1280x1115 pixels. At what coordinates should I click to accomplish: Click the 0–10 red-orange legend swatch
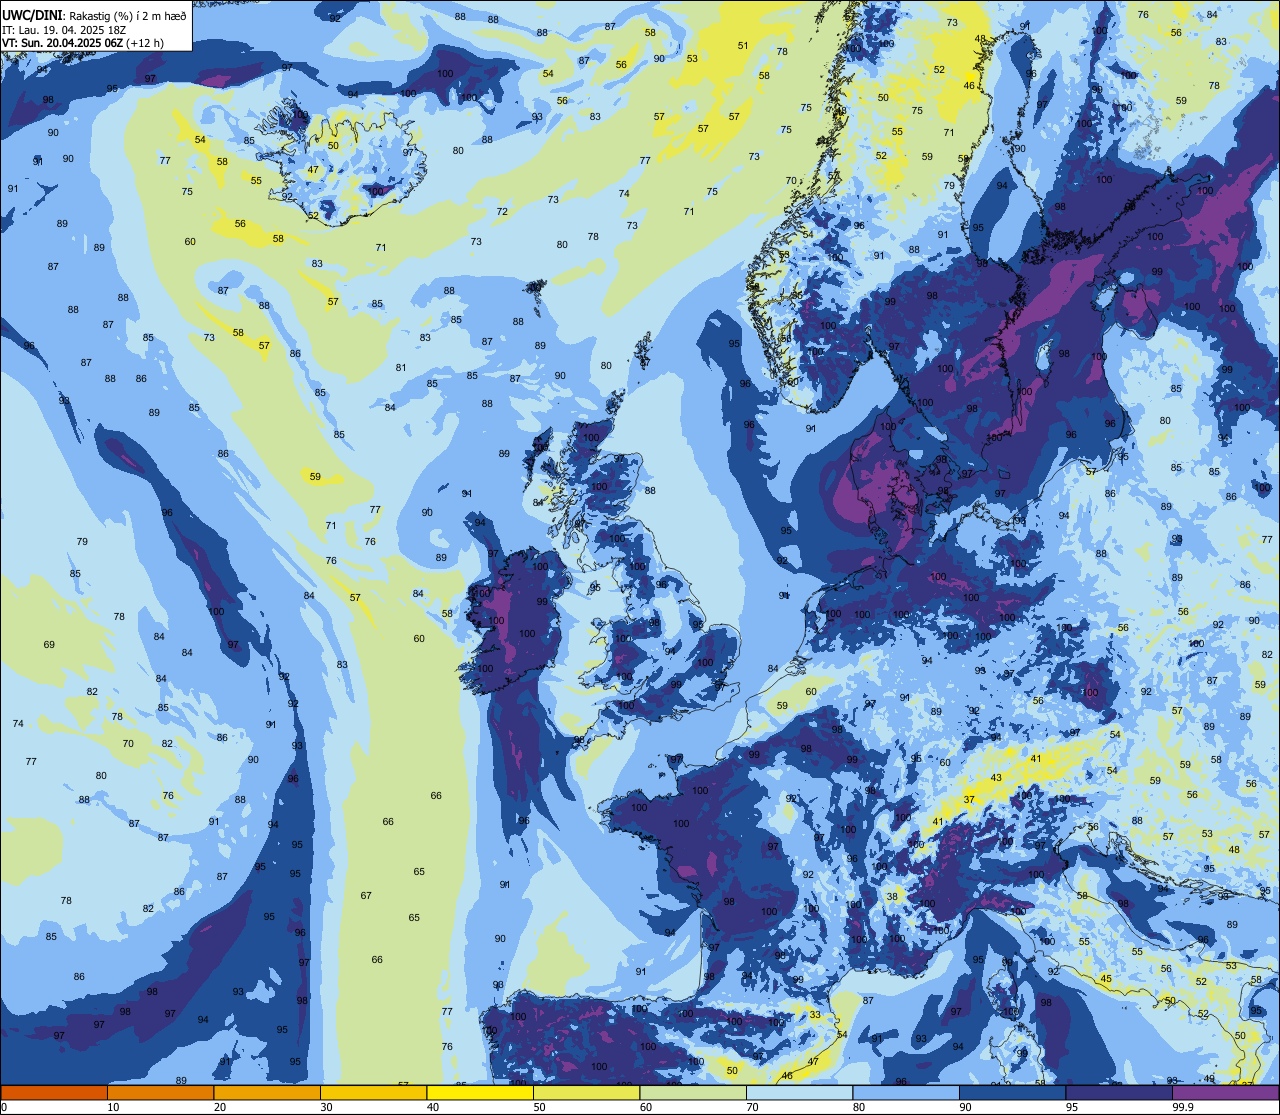point(54,1093)
